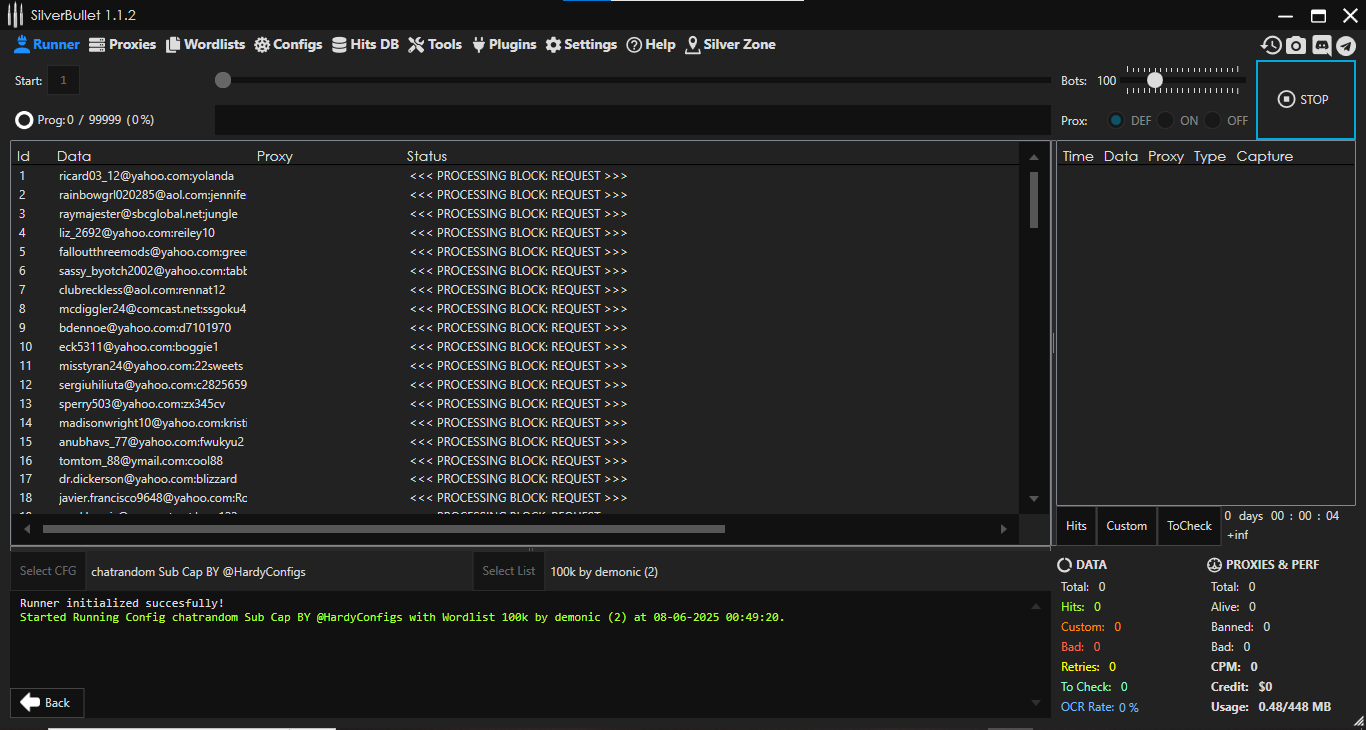The image size is (1366, 730).
Task: Click the elapsed timer '0 days 00:00:04'
Action: (1282, 516)
